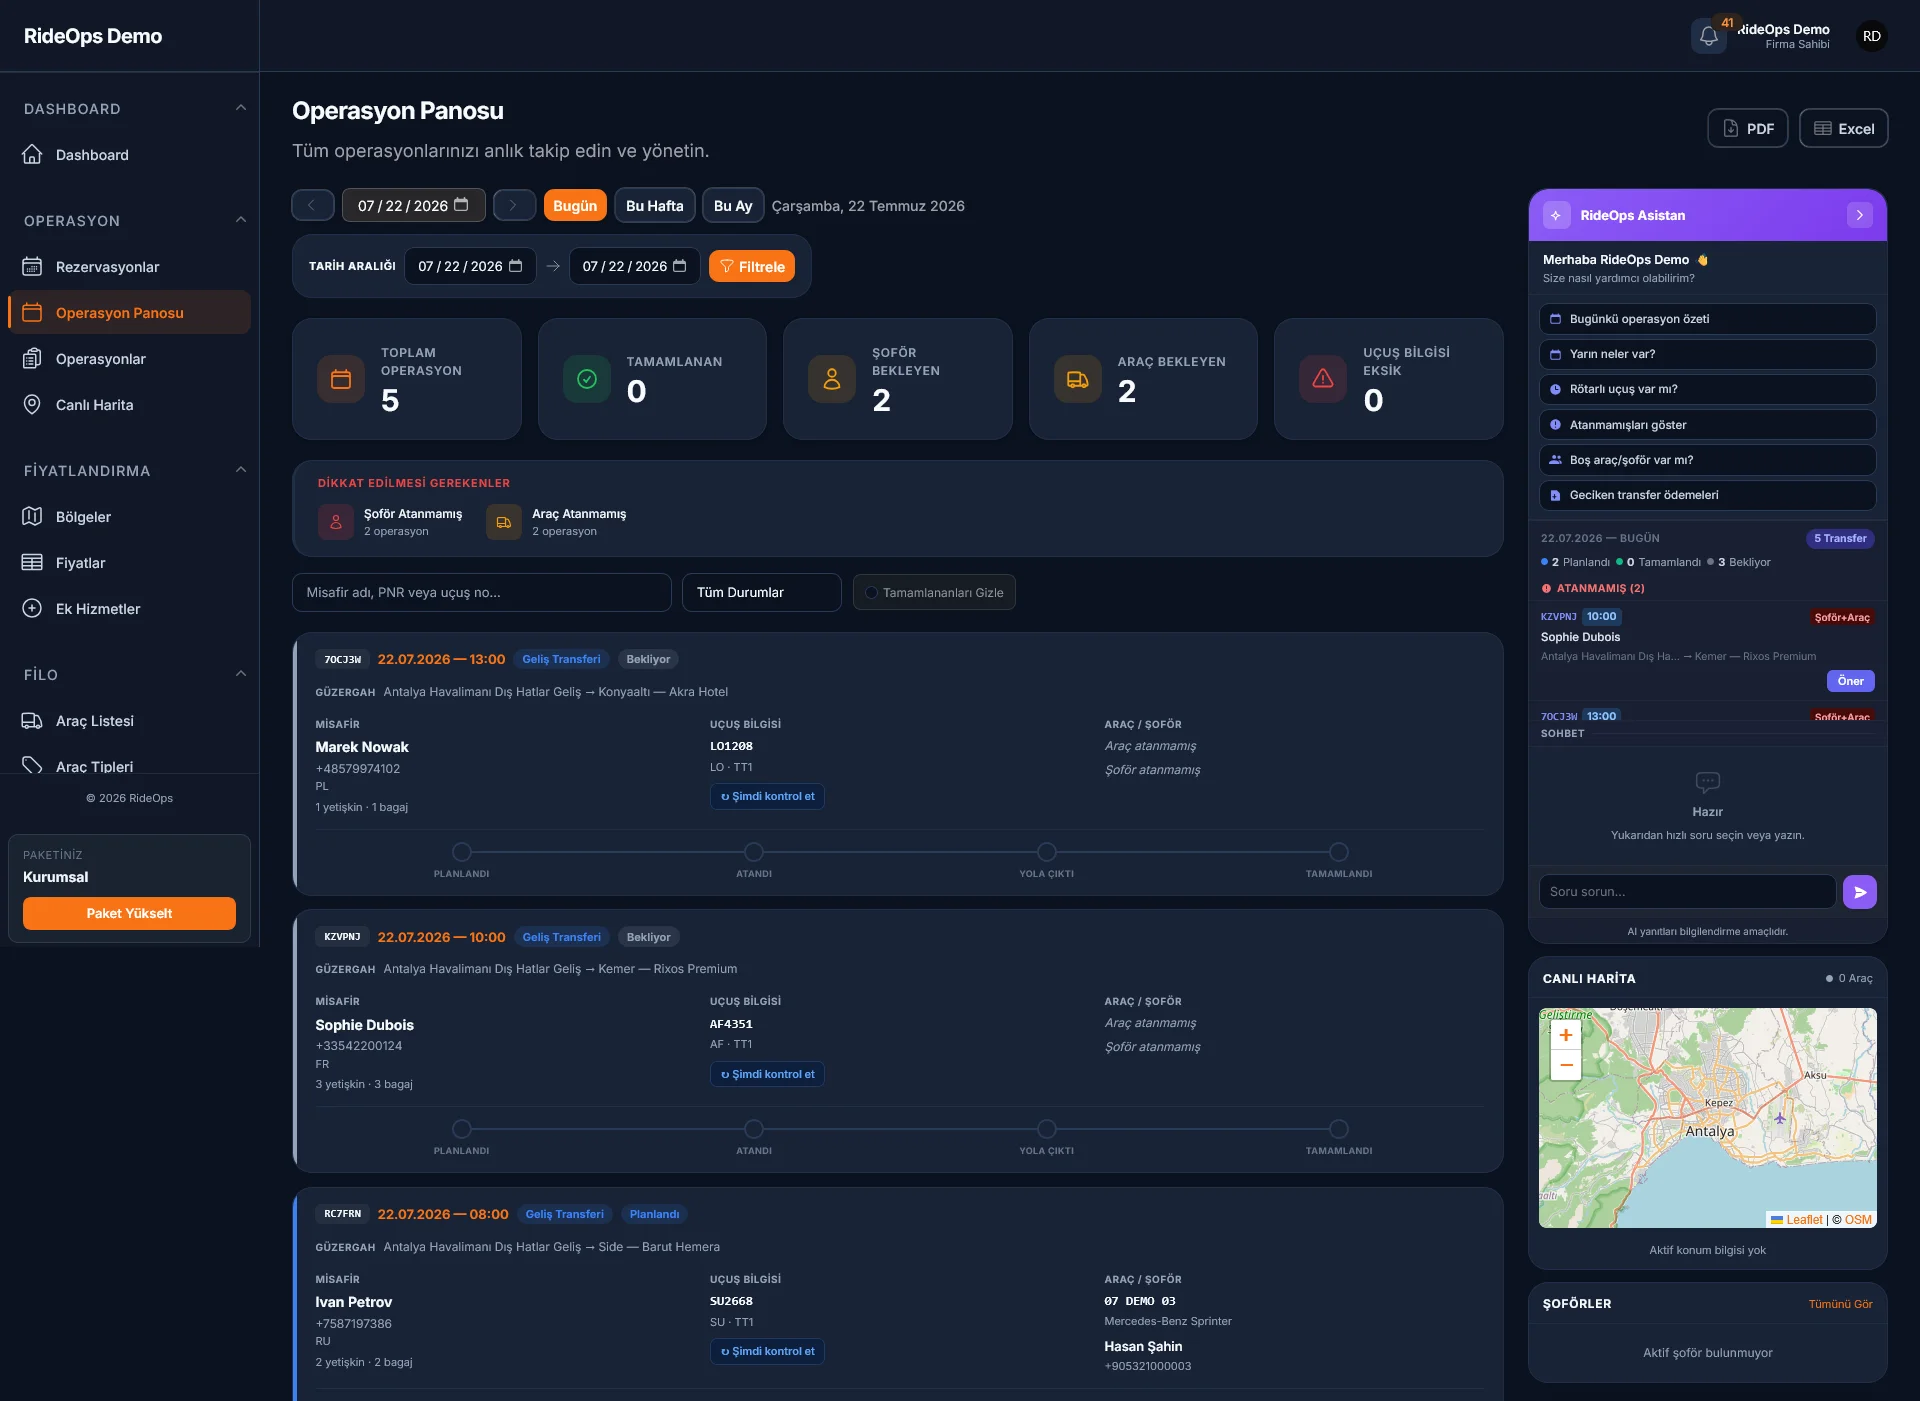Viewport: 1920px width, 1401px height.
Task: Click ATANDI step marker for Sophie Dubois
Action: (x=754, y=1129)
